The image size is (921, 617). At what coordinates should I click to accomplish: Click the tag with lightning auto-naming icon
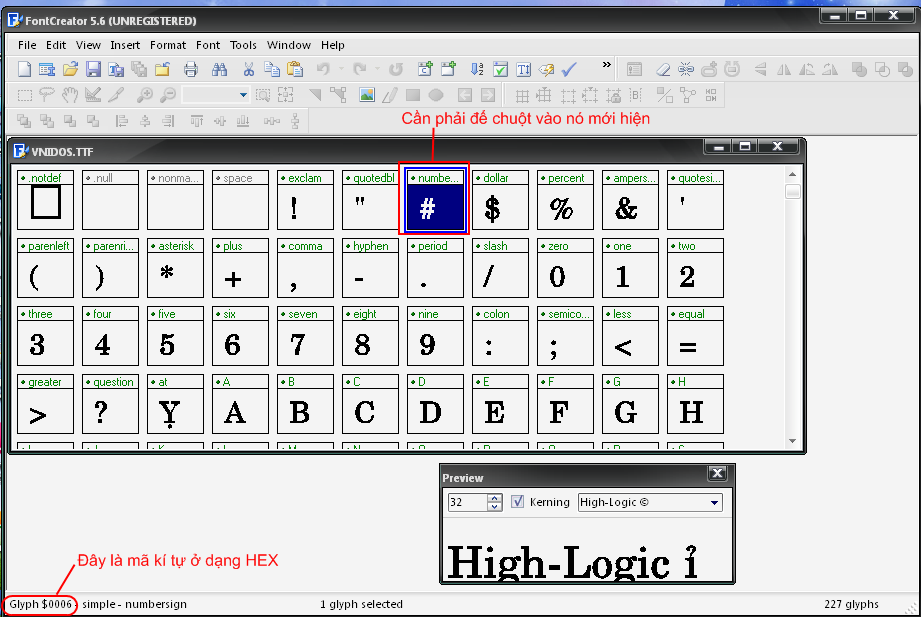tap(546, 69)
